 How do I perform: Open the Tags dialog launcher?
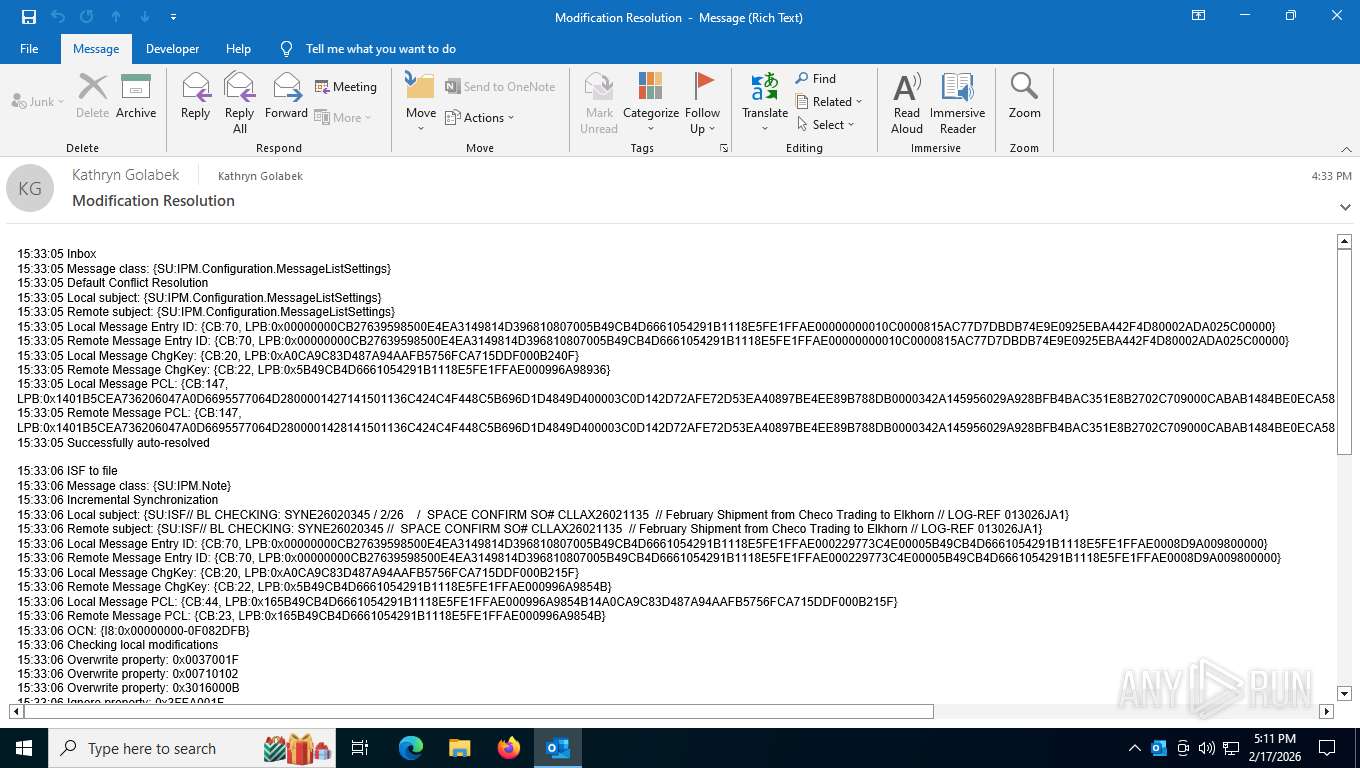(x=724, y=148)
